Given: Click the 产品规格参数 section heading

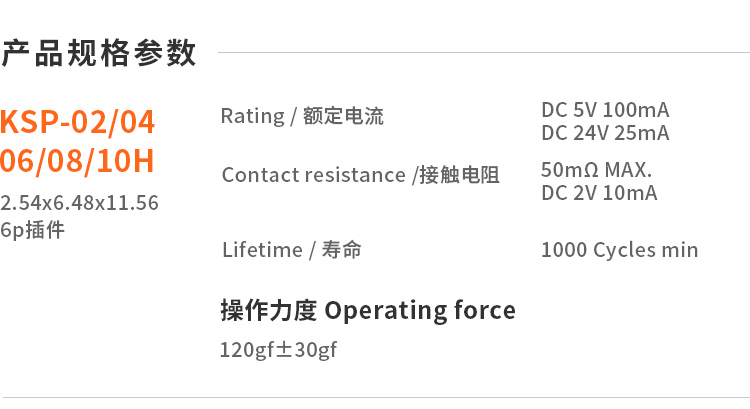Looking at the screenshot, I should 99,53.
